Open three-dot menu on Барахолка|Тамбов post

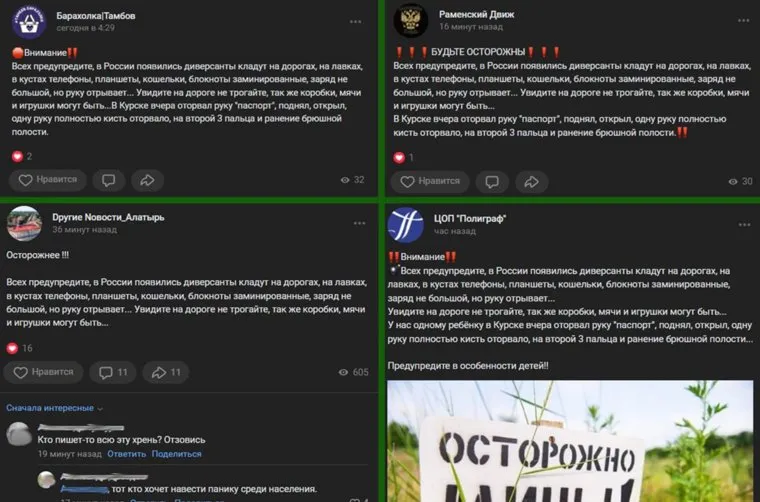[x=355, y=22]
